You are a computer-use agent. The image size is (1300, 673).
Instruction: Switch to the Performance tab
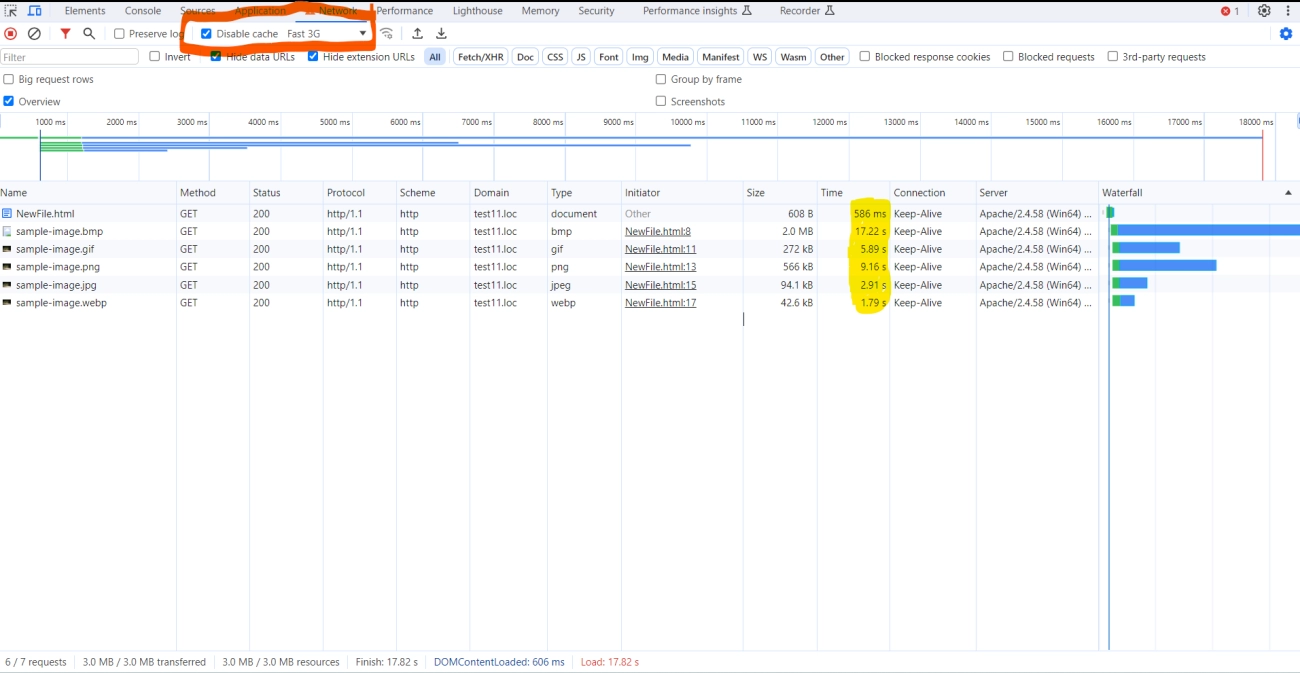point(404,11)
